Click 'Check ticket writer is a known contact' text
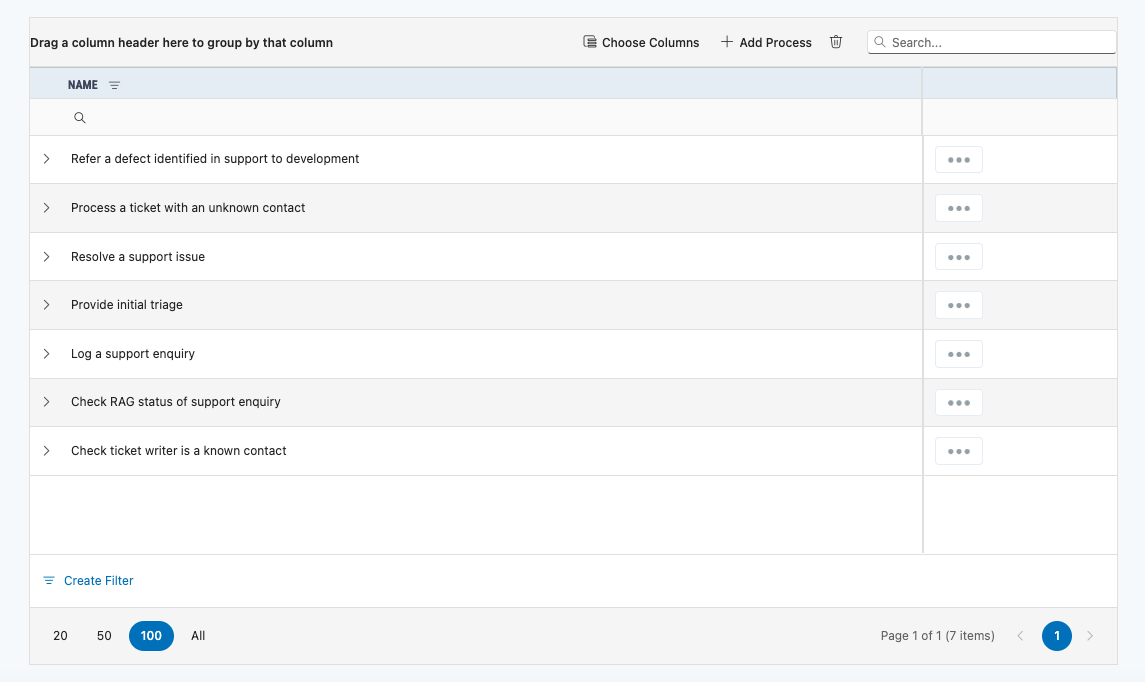Viewport: 1145px width, 682px height. click(179, 451)
